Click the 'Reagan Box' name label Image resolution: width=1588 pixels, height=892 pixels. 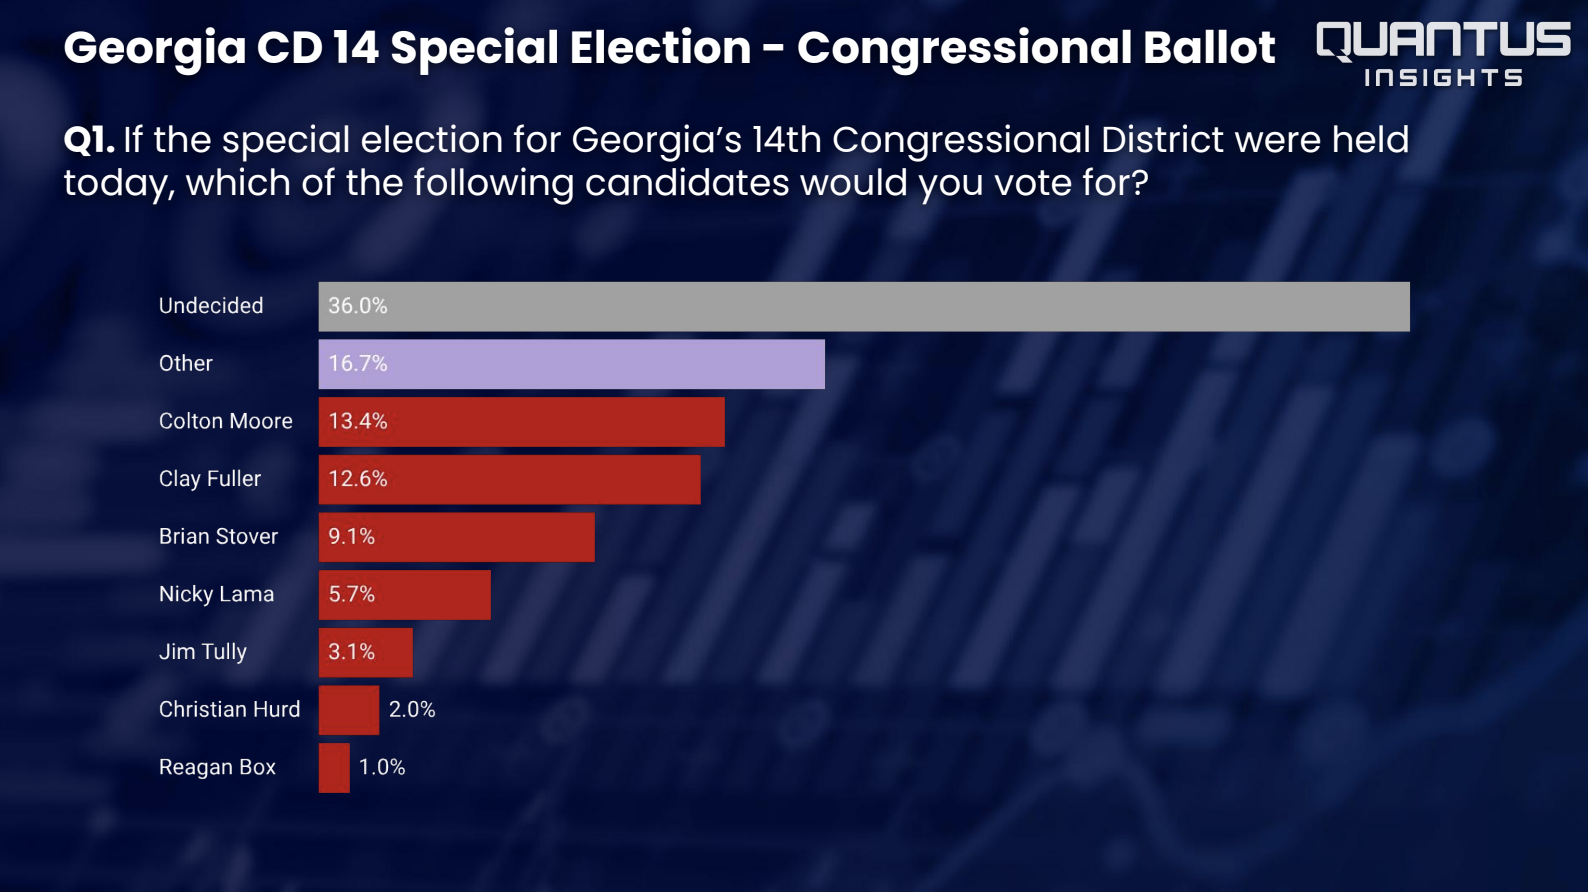[x=217, y=767]
